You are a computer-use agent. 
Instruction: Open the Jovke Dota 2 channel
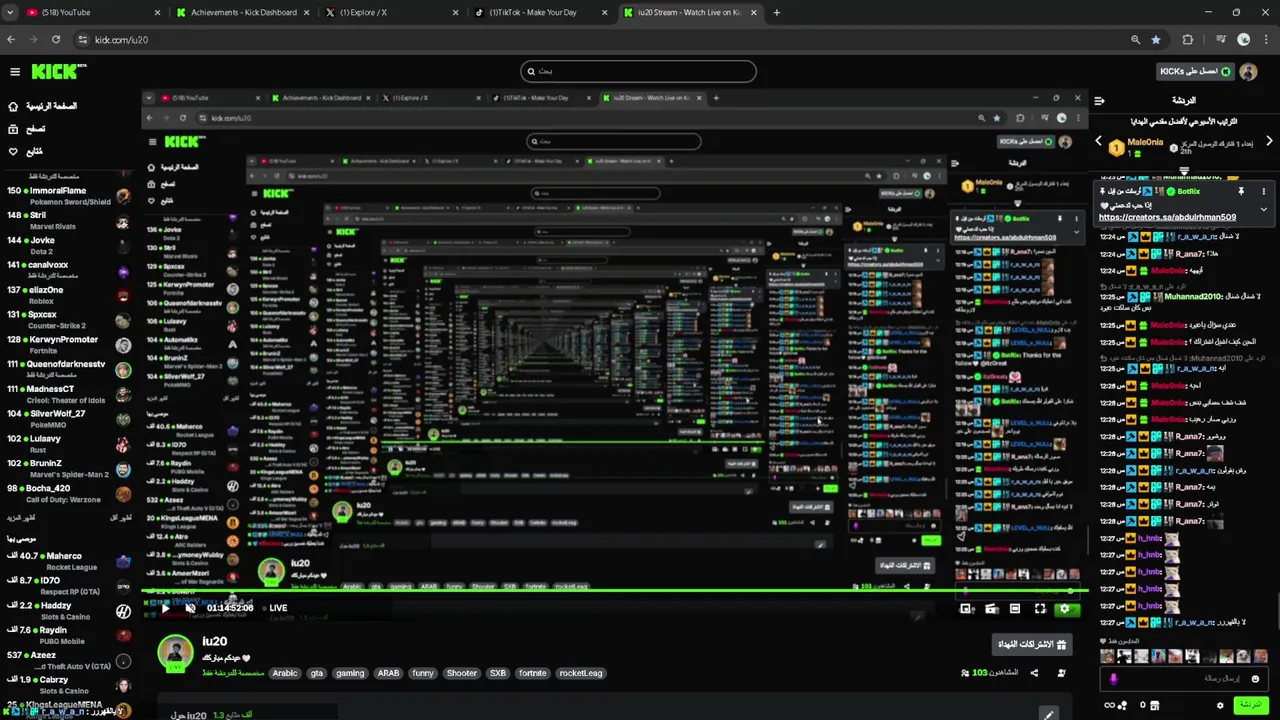[x=68, y=245]
